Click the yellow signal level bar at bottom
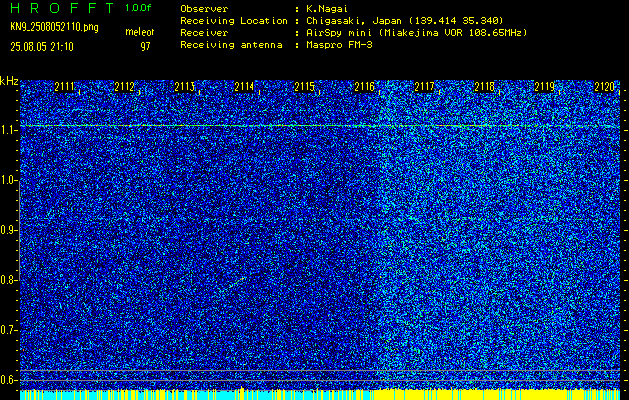Viewport: 629px width, 400px height. tap(320, 394)
